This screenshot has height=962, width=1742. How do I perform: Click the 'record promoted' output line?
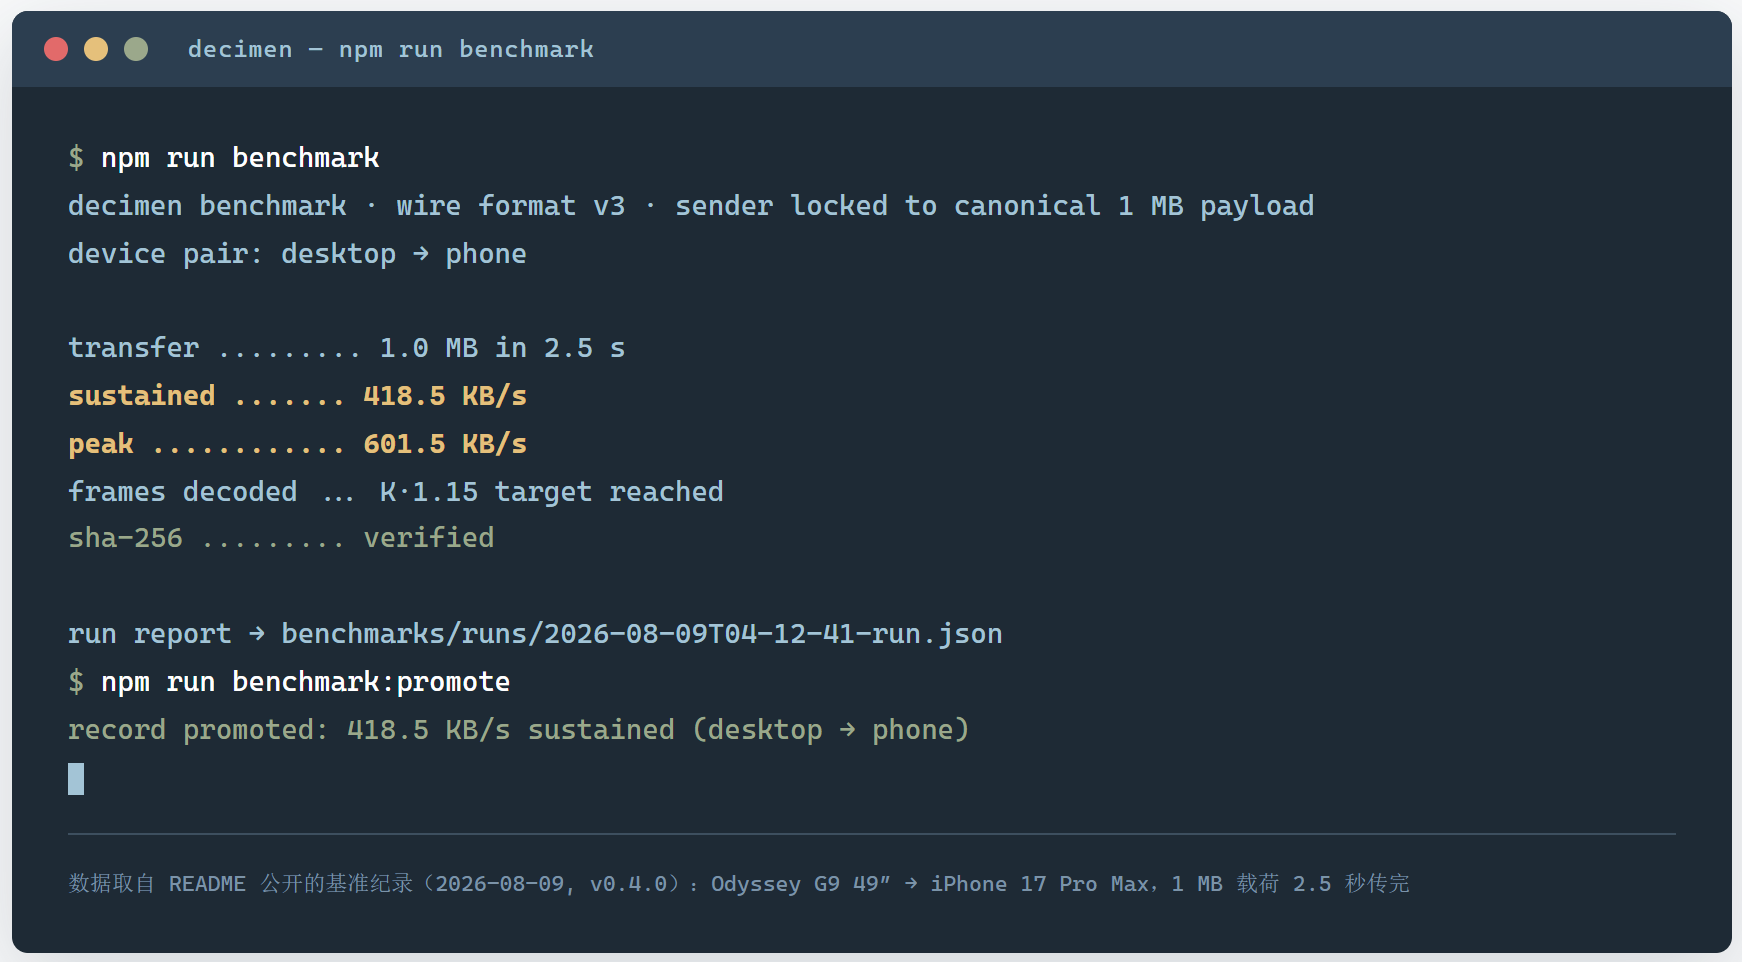[519, 730]
